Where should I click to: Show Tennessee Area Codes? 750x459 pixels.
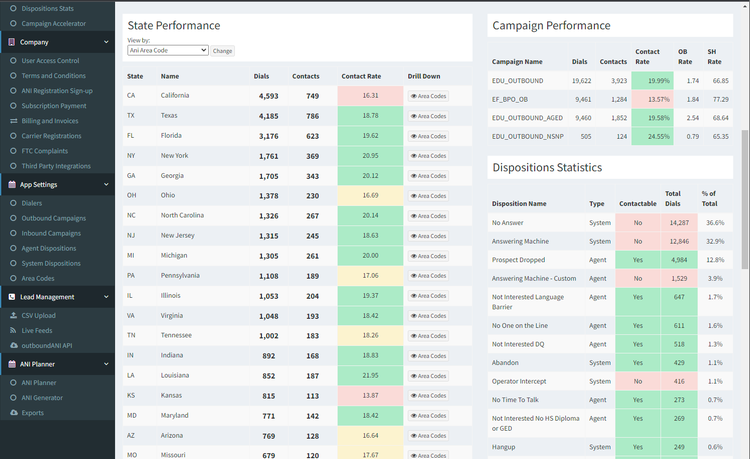click(x=429, y=336)
